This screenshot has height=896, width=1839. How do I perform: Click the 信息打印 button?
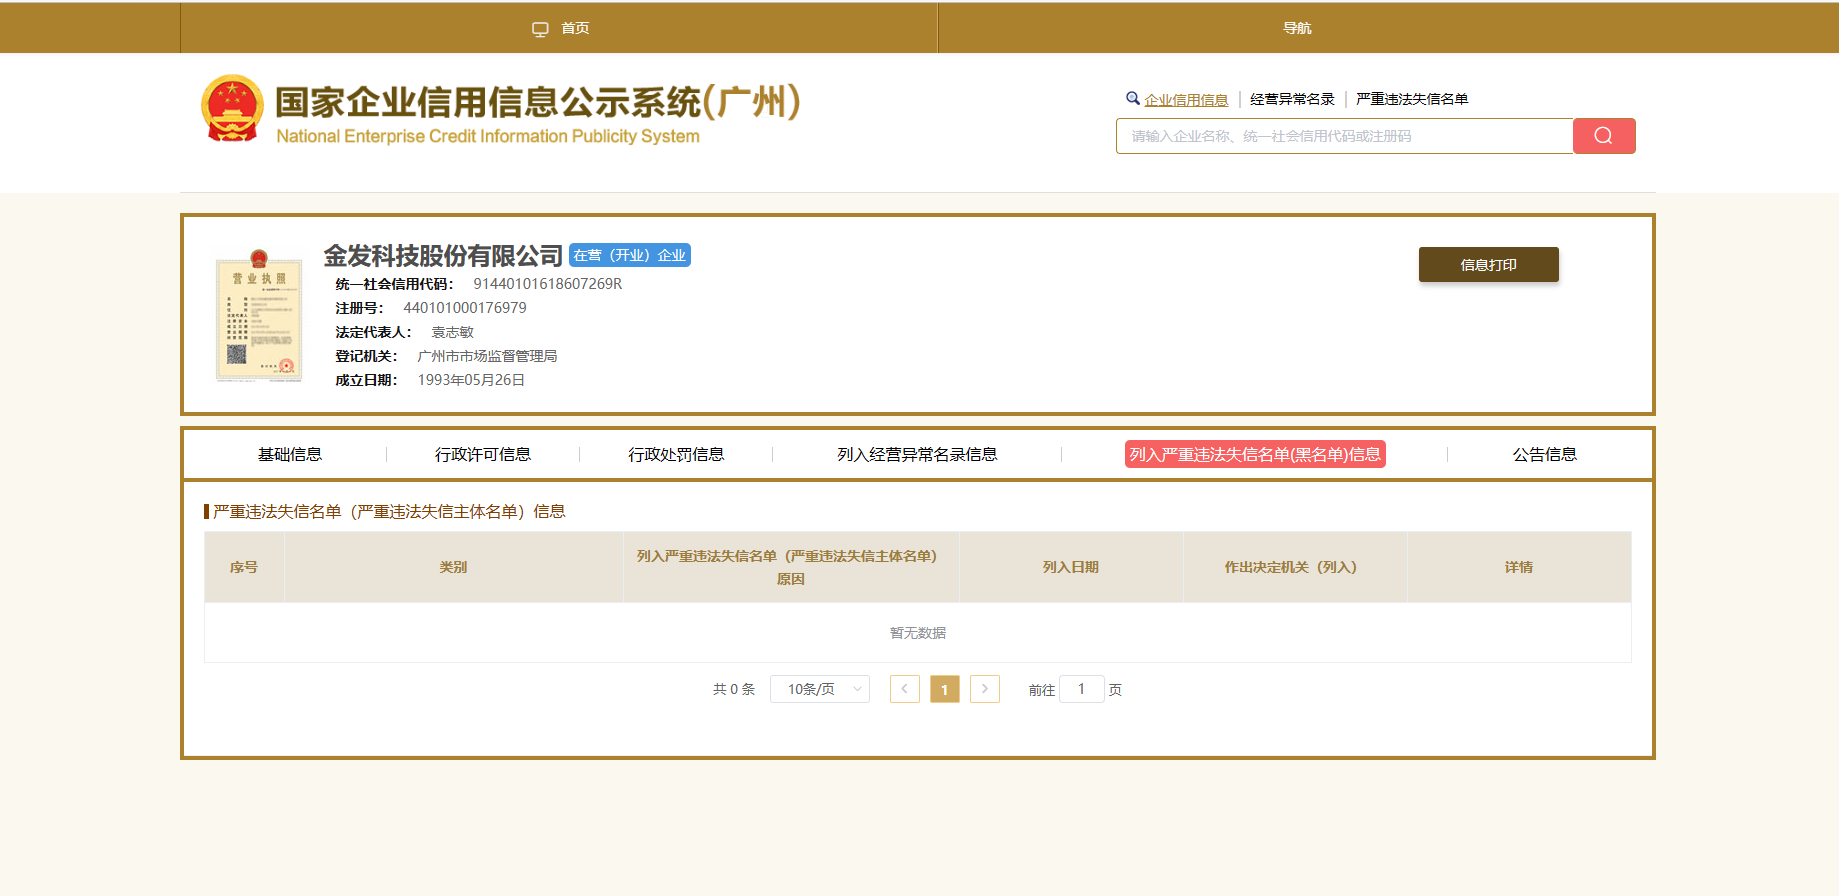pos(1488,265)
